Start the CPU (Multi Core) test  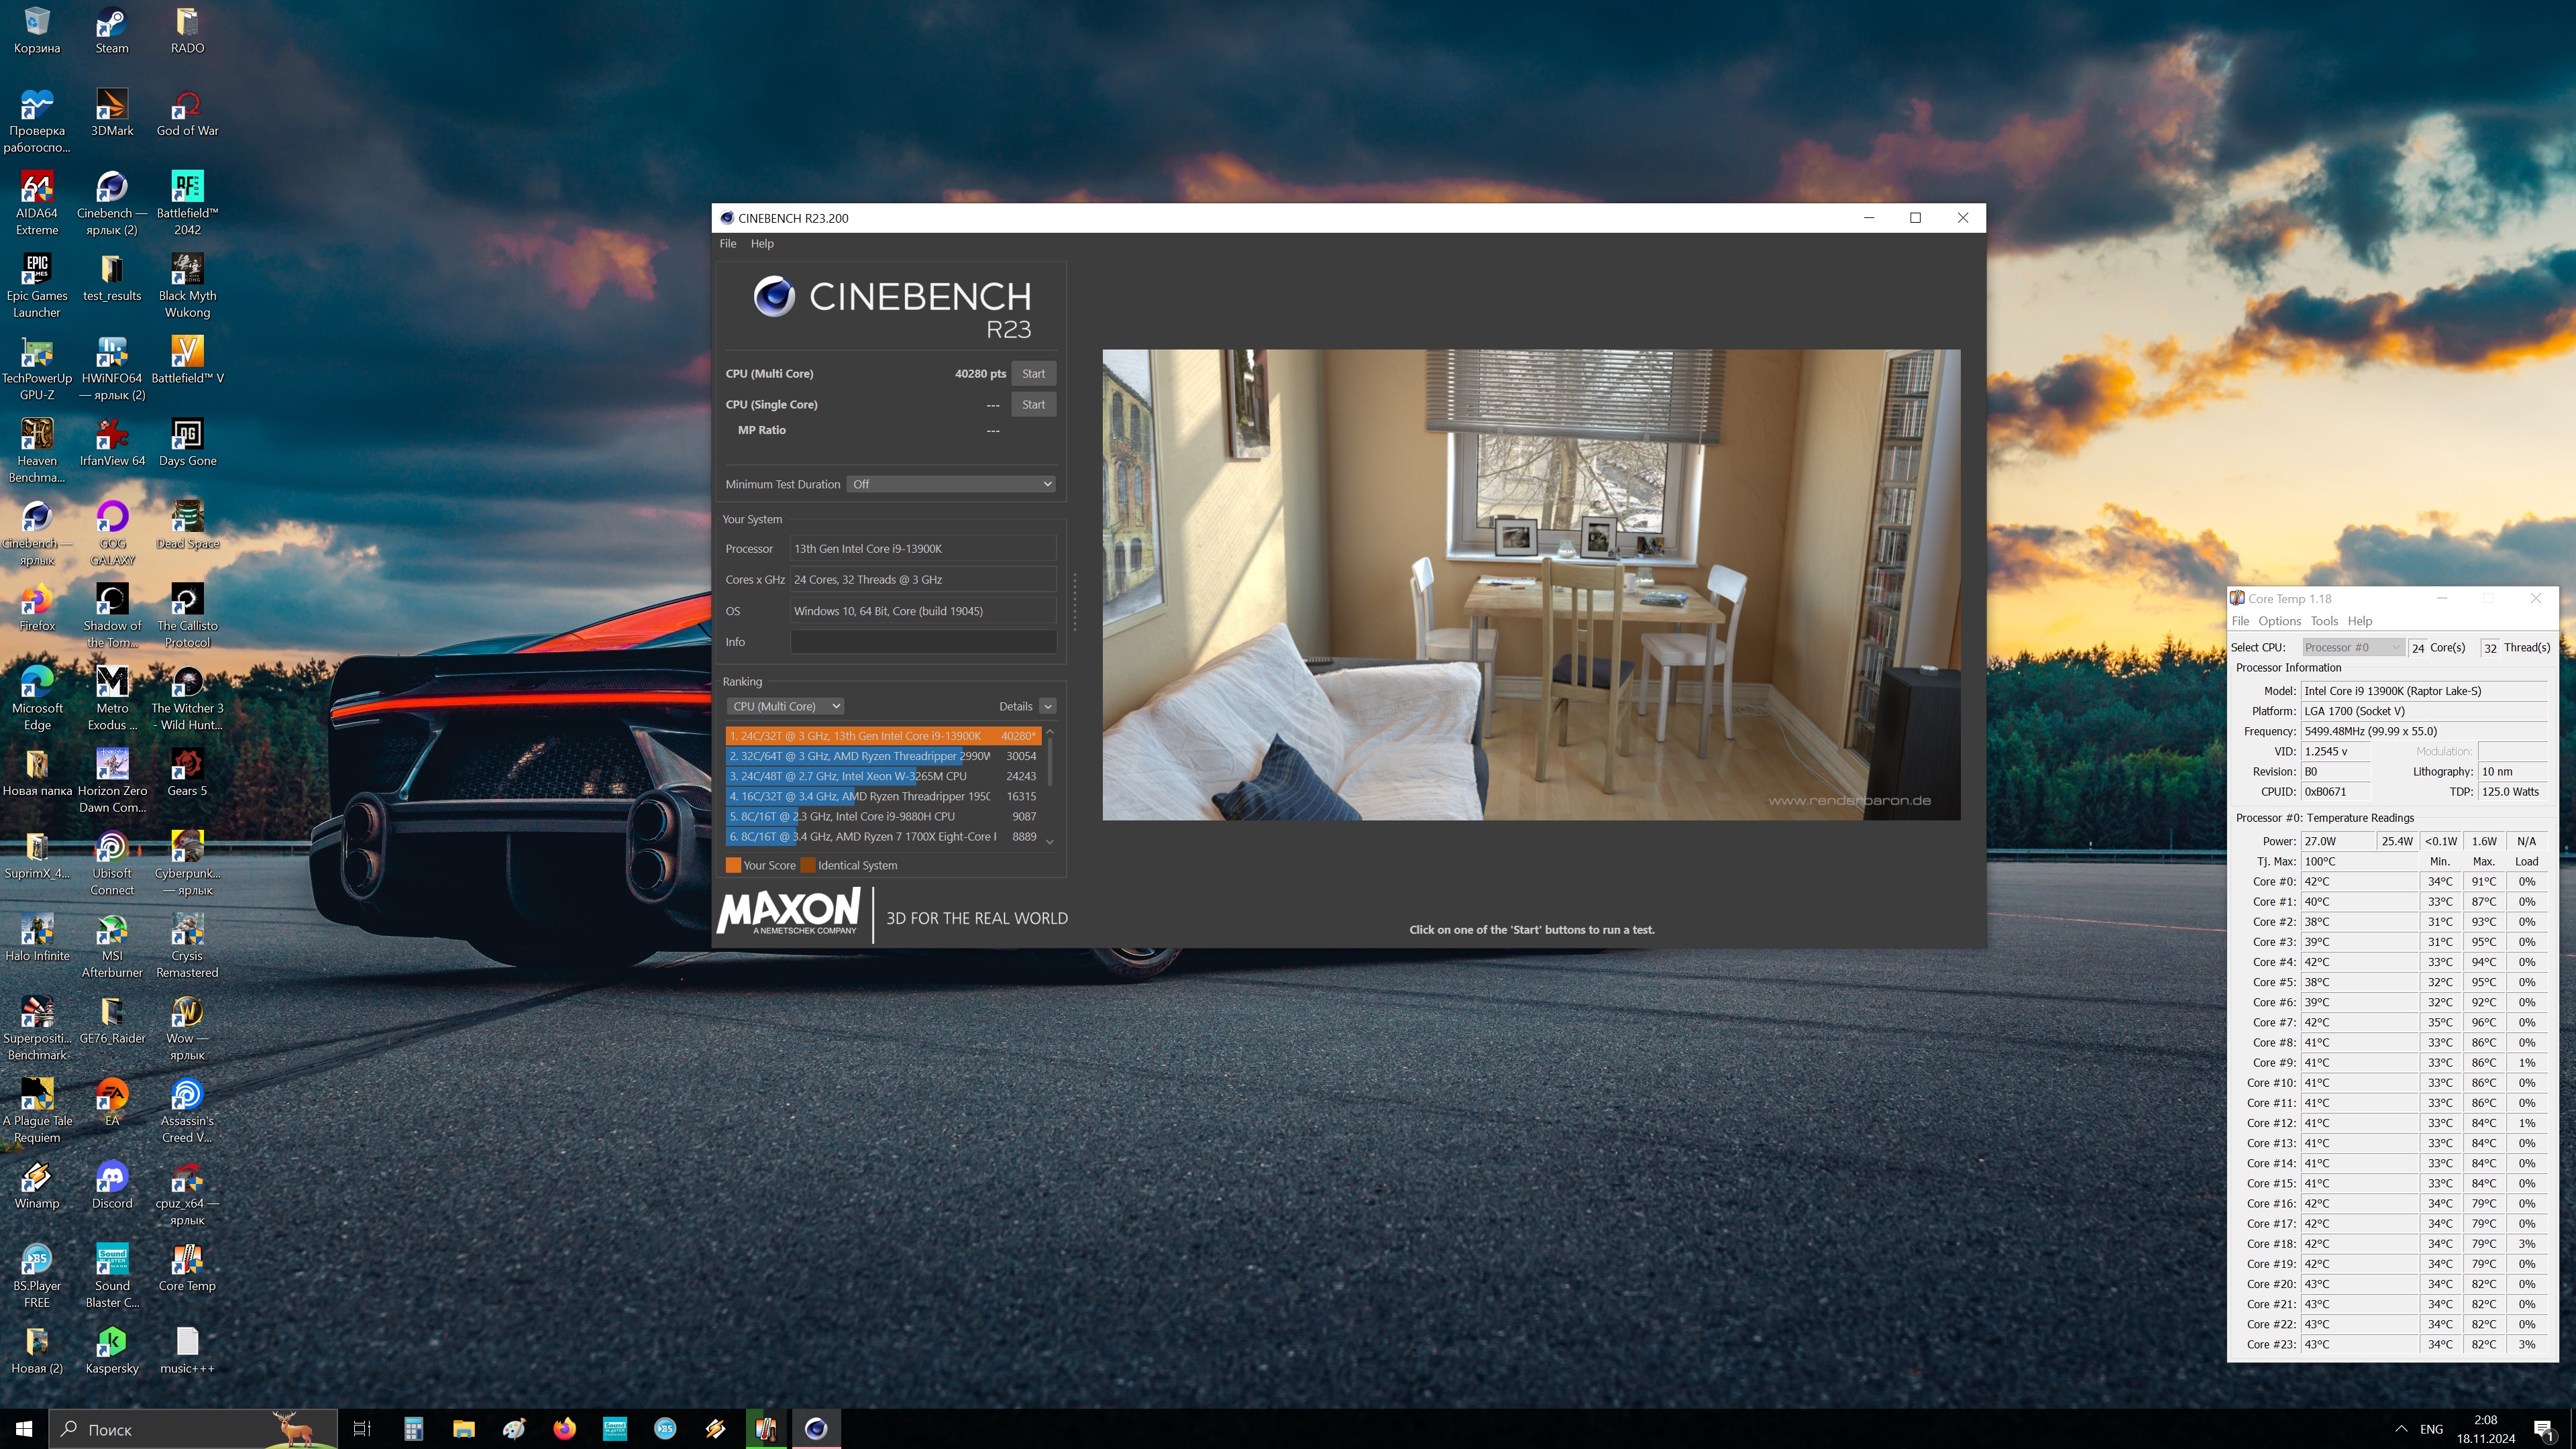(x=1033, y=373)
